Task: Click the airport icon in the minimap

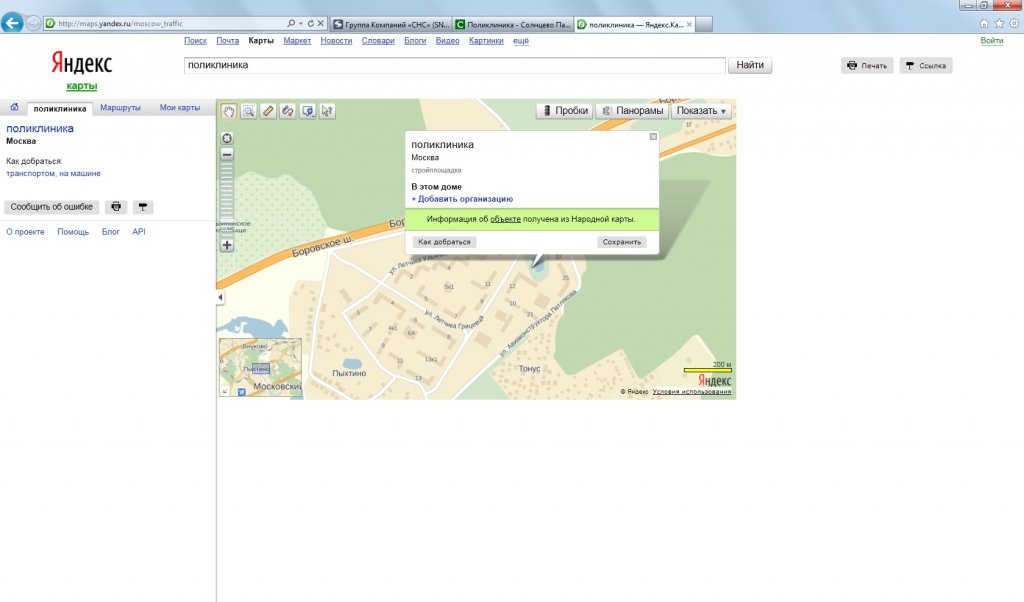Action: [242, 392]
